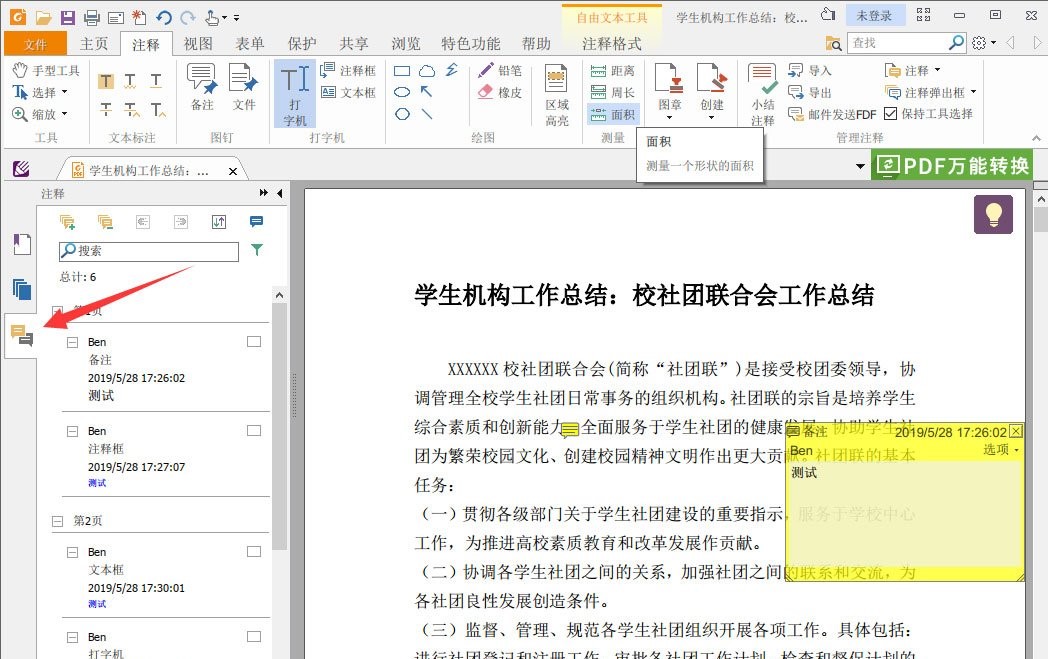Check the box beside Ben's 文本框 comment
This screenshot has height=659, width=1048.
pos(254,550)
